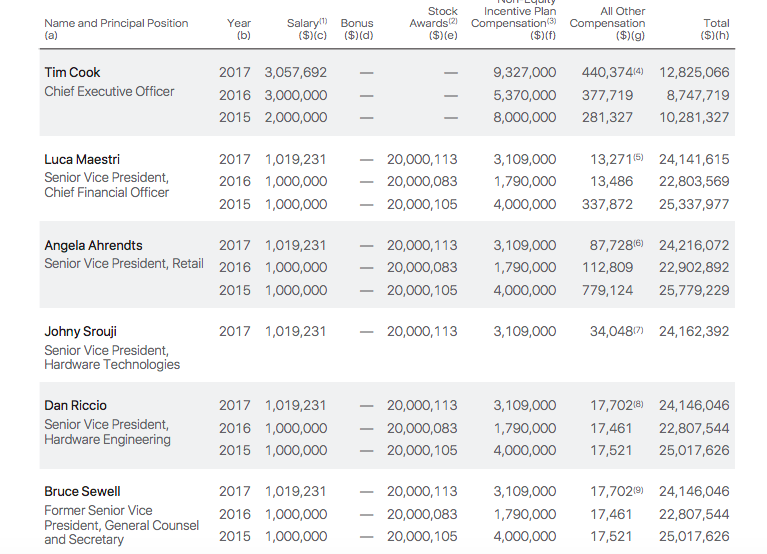Select Luca Maestri's 2015 other compensation 337,872

607,204
